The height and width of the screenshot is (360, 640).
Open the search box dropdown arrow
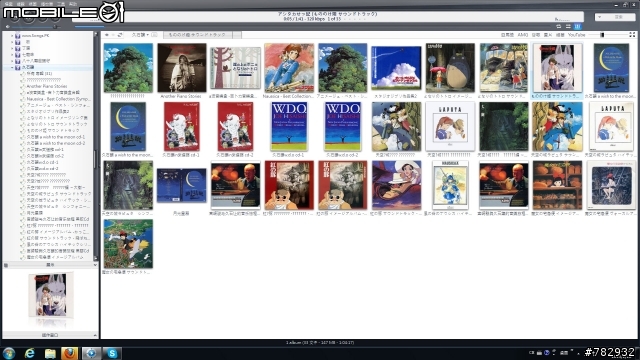click(600, 17)
